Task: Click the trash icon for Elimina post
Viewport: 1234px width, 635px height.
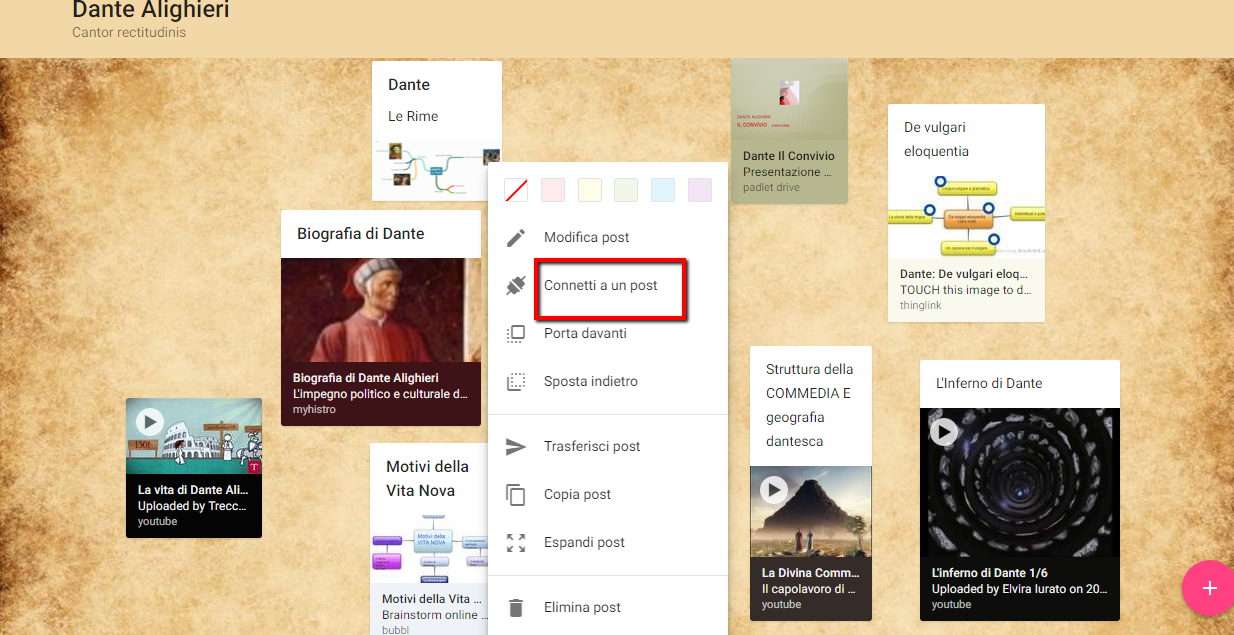Action: click(x=516, y=606)
